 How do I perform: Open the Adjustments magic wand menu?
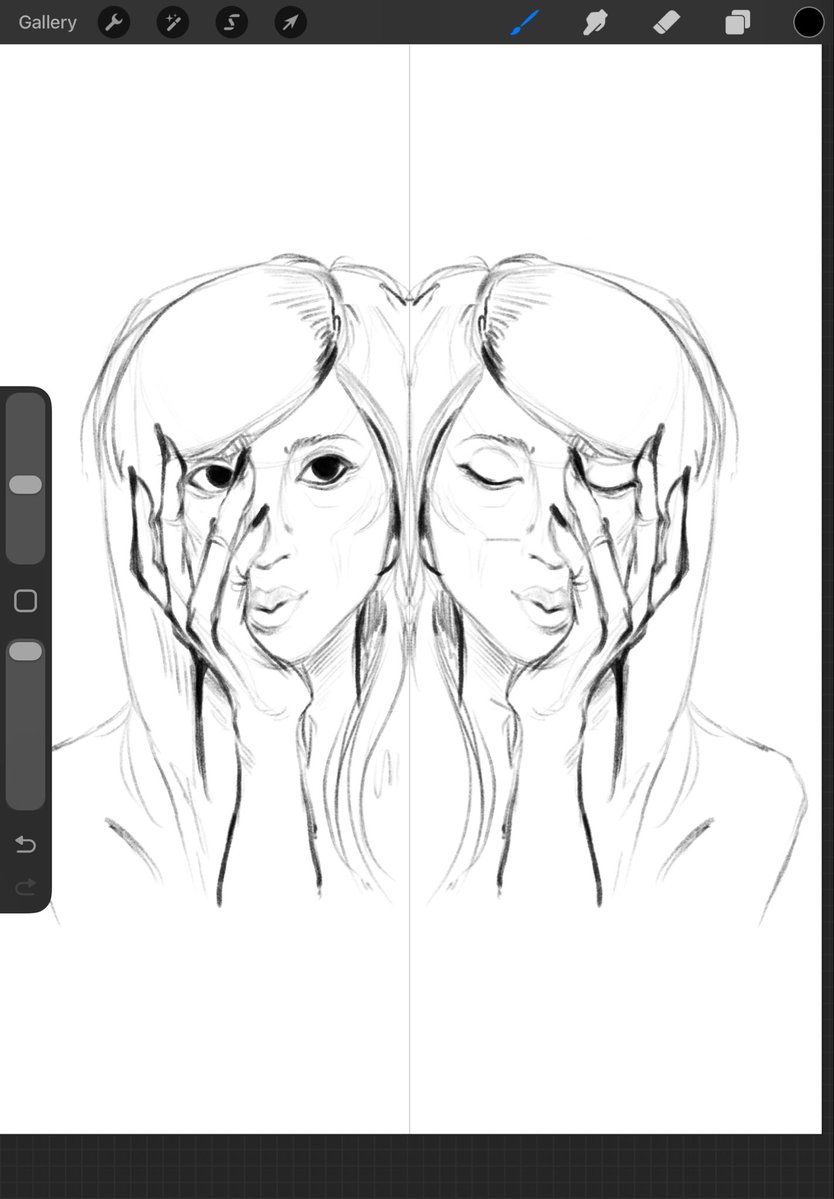[x=173, y=22]
